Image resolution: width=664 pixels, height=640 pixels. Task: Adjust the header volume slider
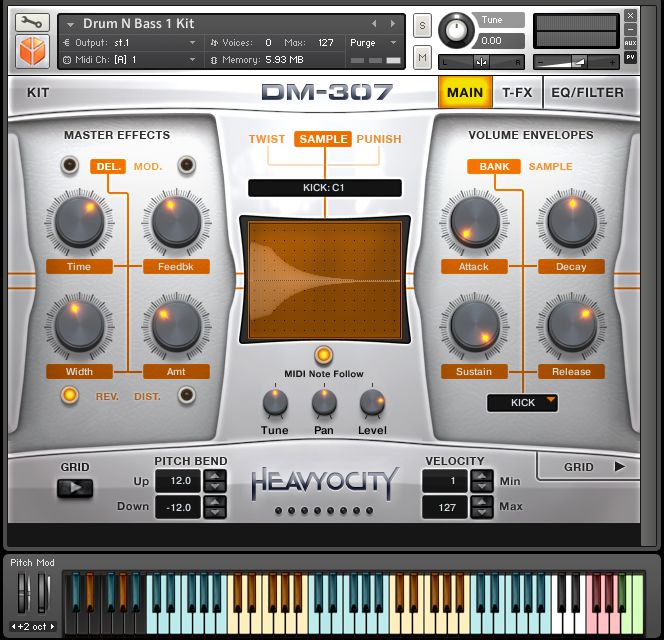point(576,62)
